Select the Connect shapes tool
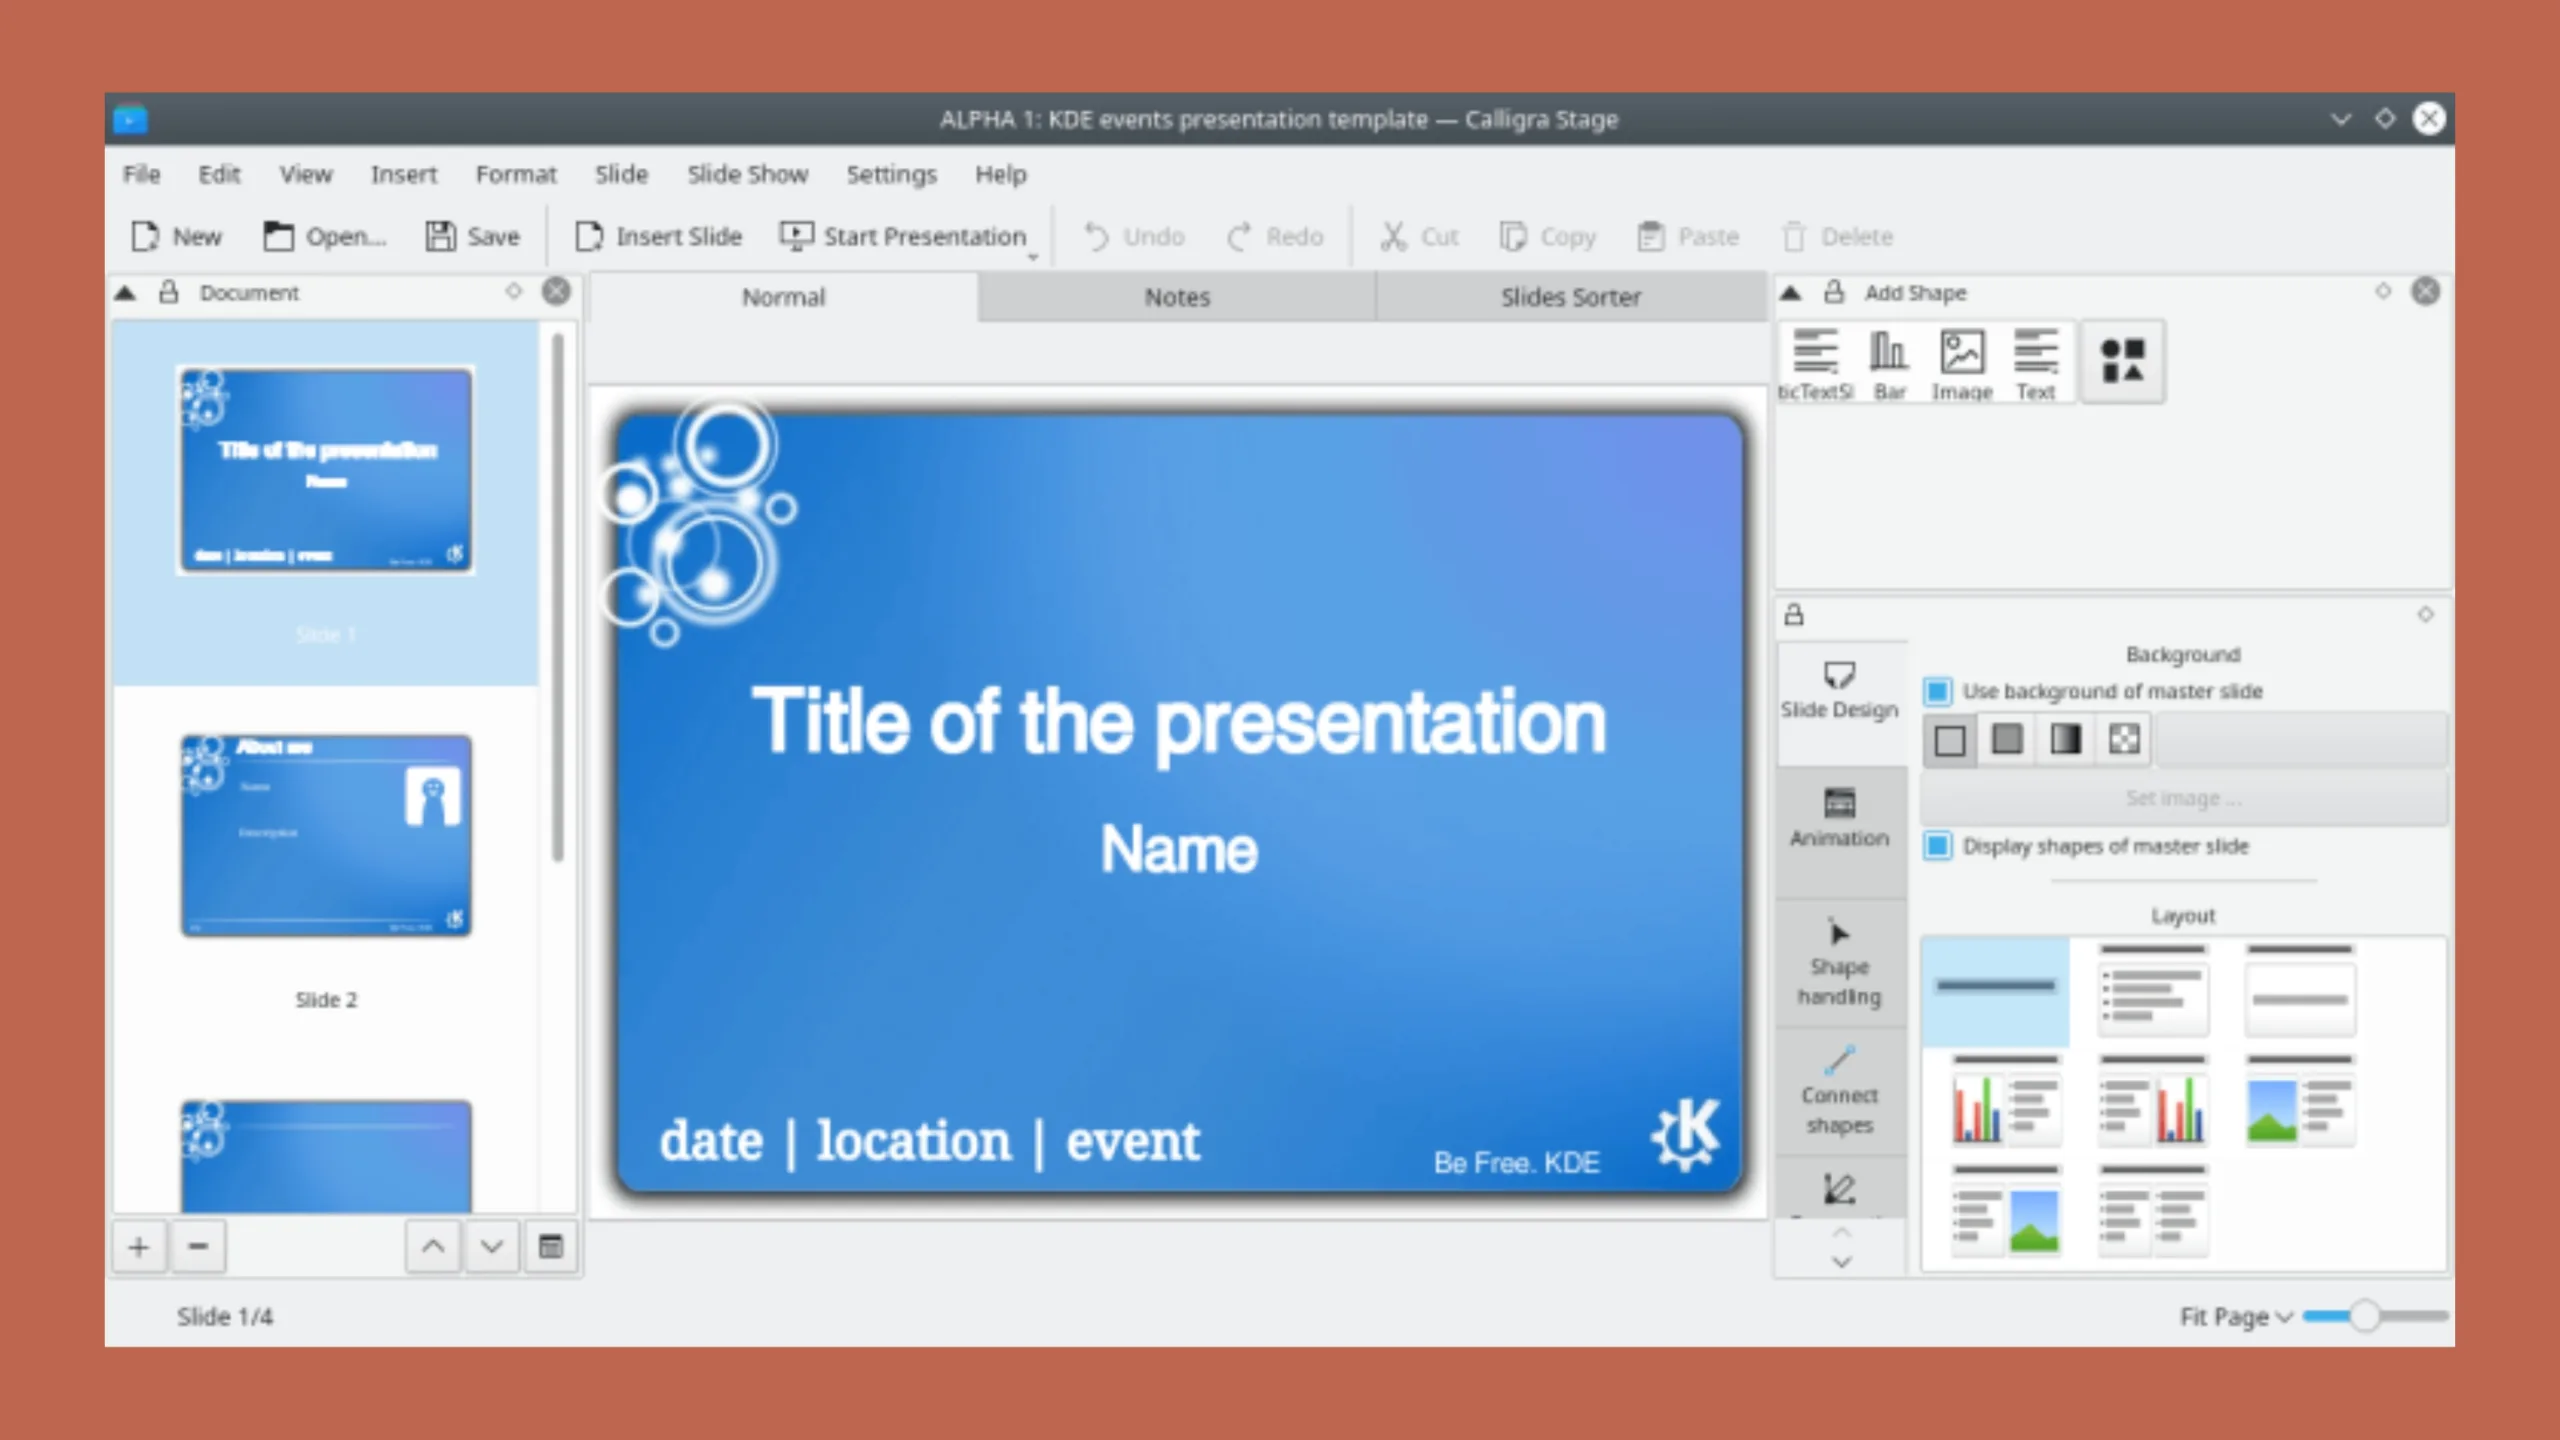The height and width of the screenshot is (1440, 2560). [1840, 1092]
